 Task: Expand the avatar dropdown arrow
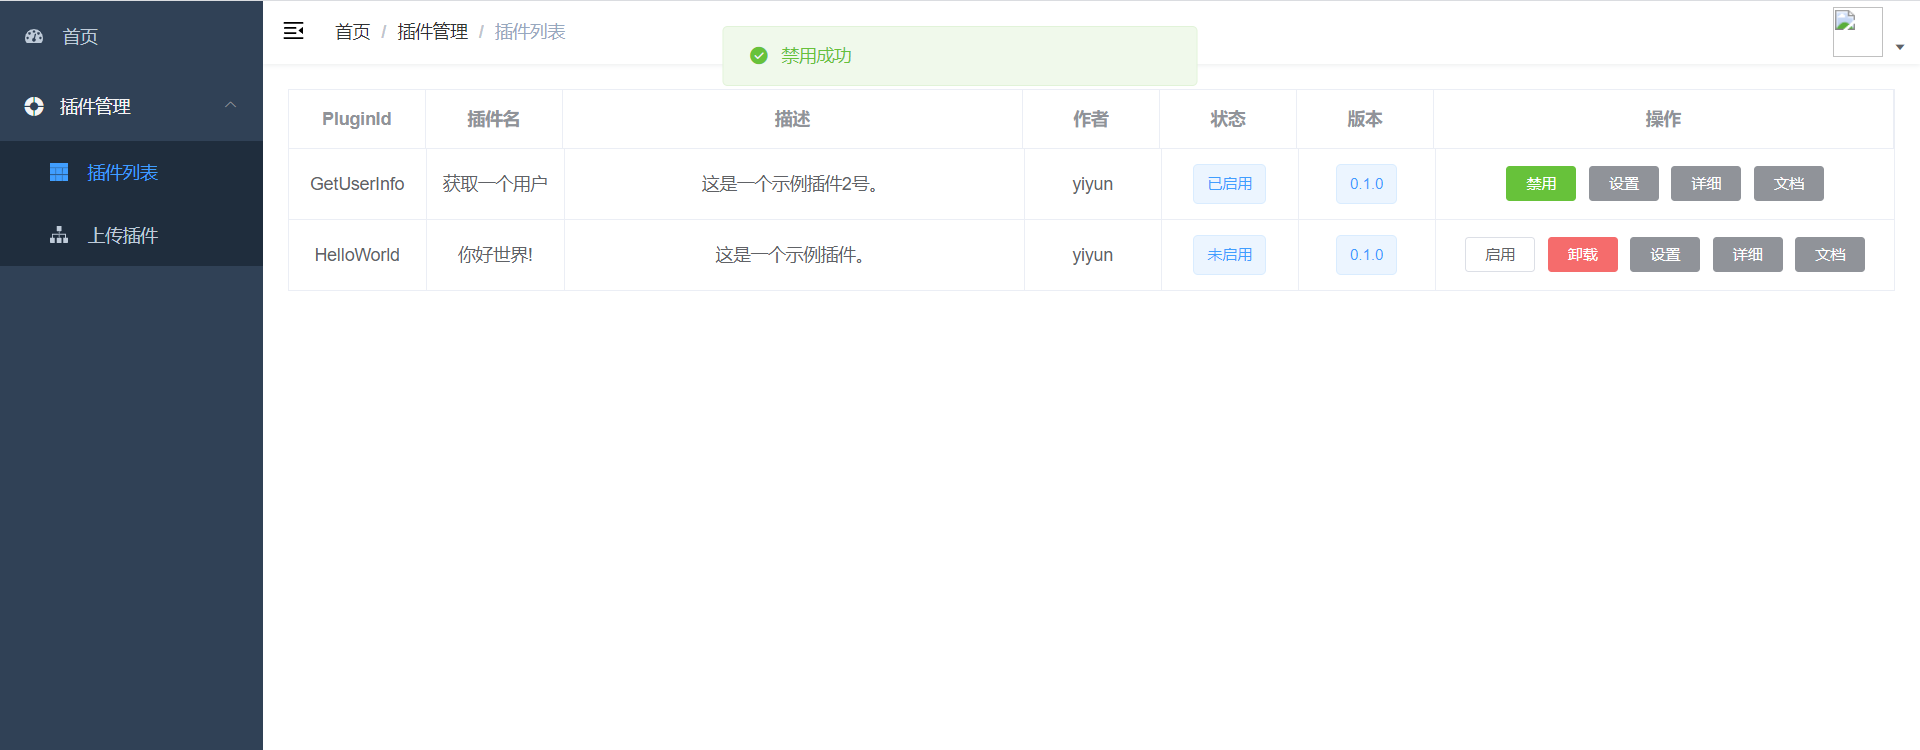[1900, 47]
